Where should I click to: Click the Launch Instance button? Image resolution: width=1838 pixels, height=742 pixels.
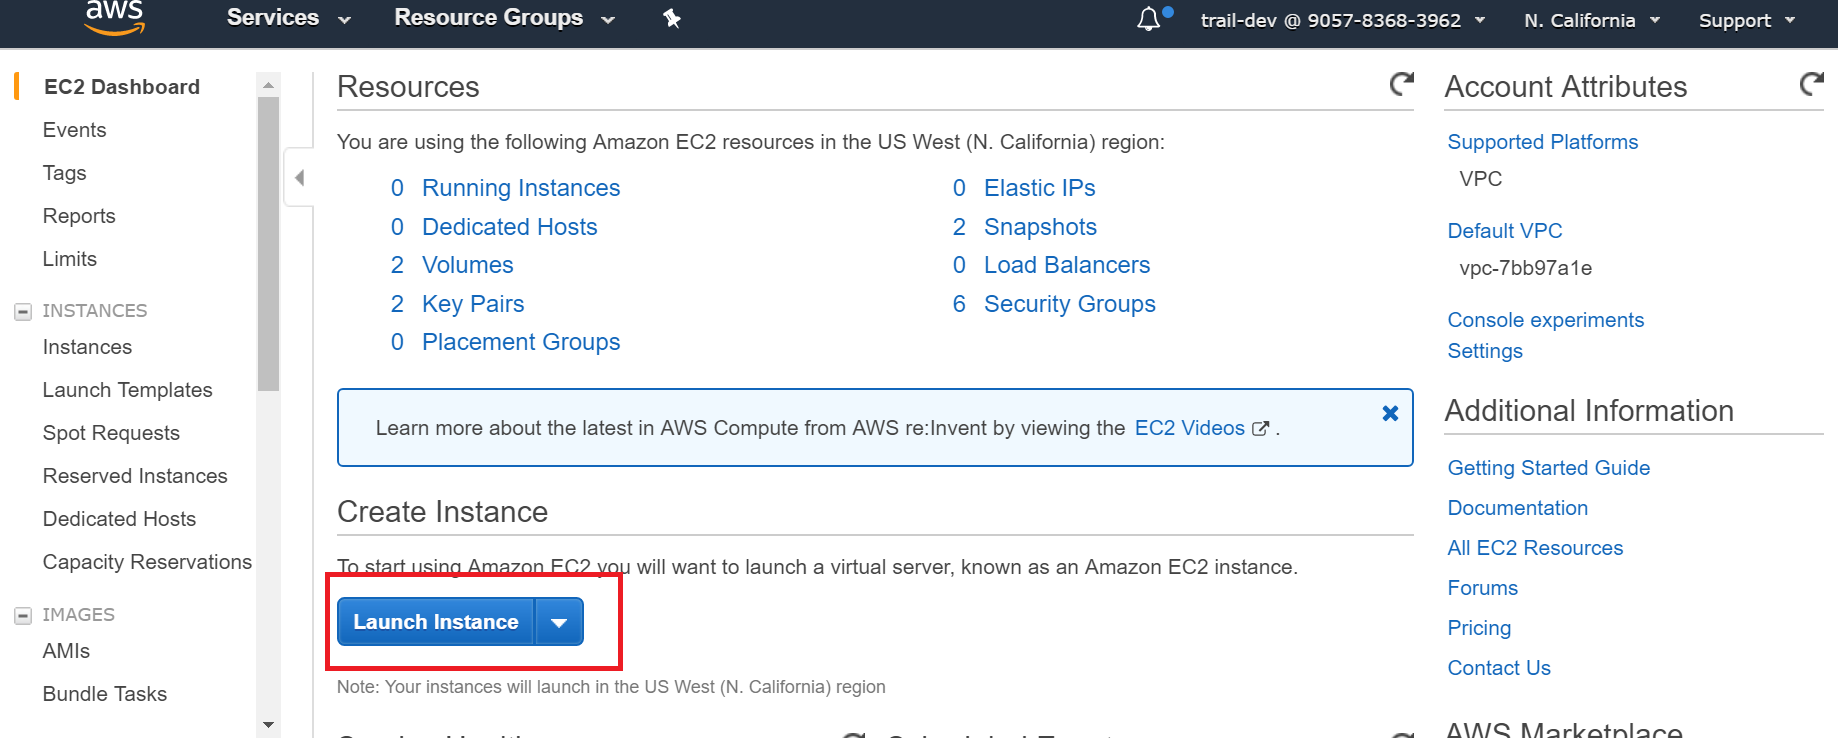[x=436, y=622]
